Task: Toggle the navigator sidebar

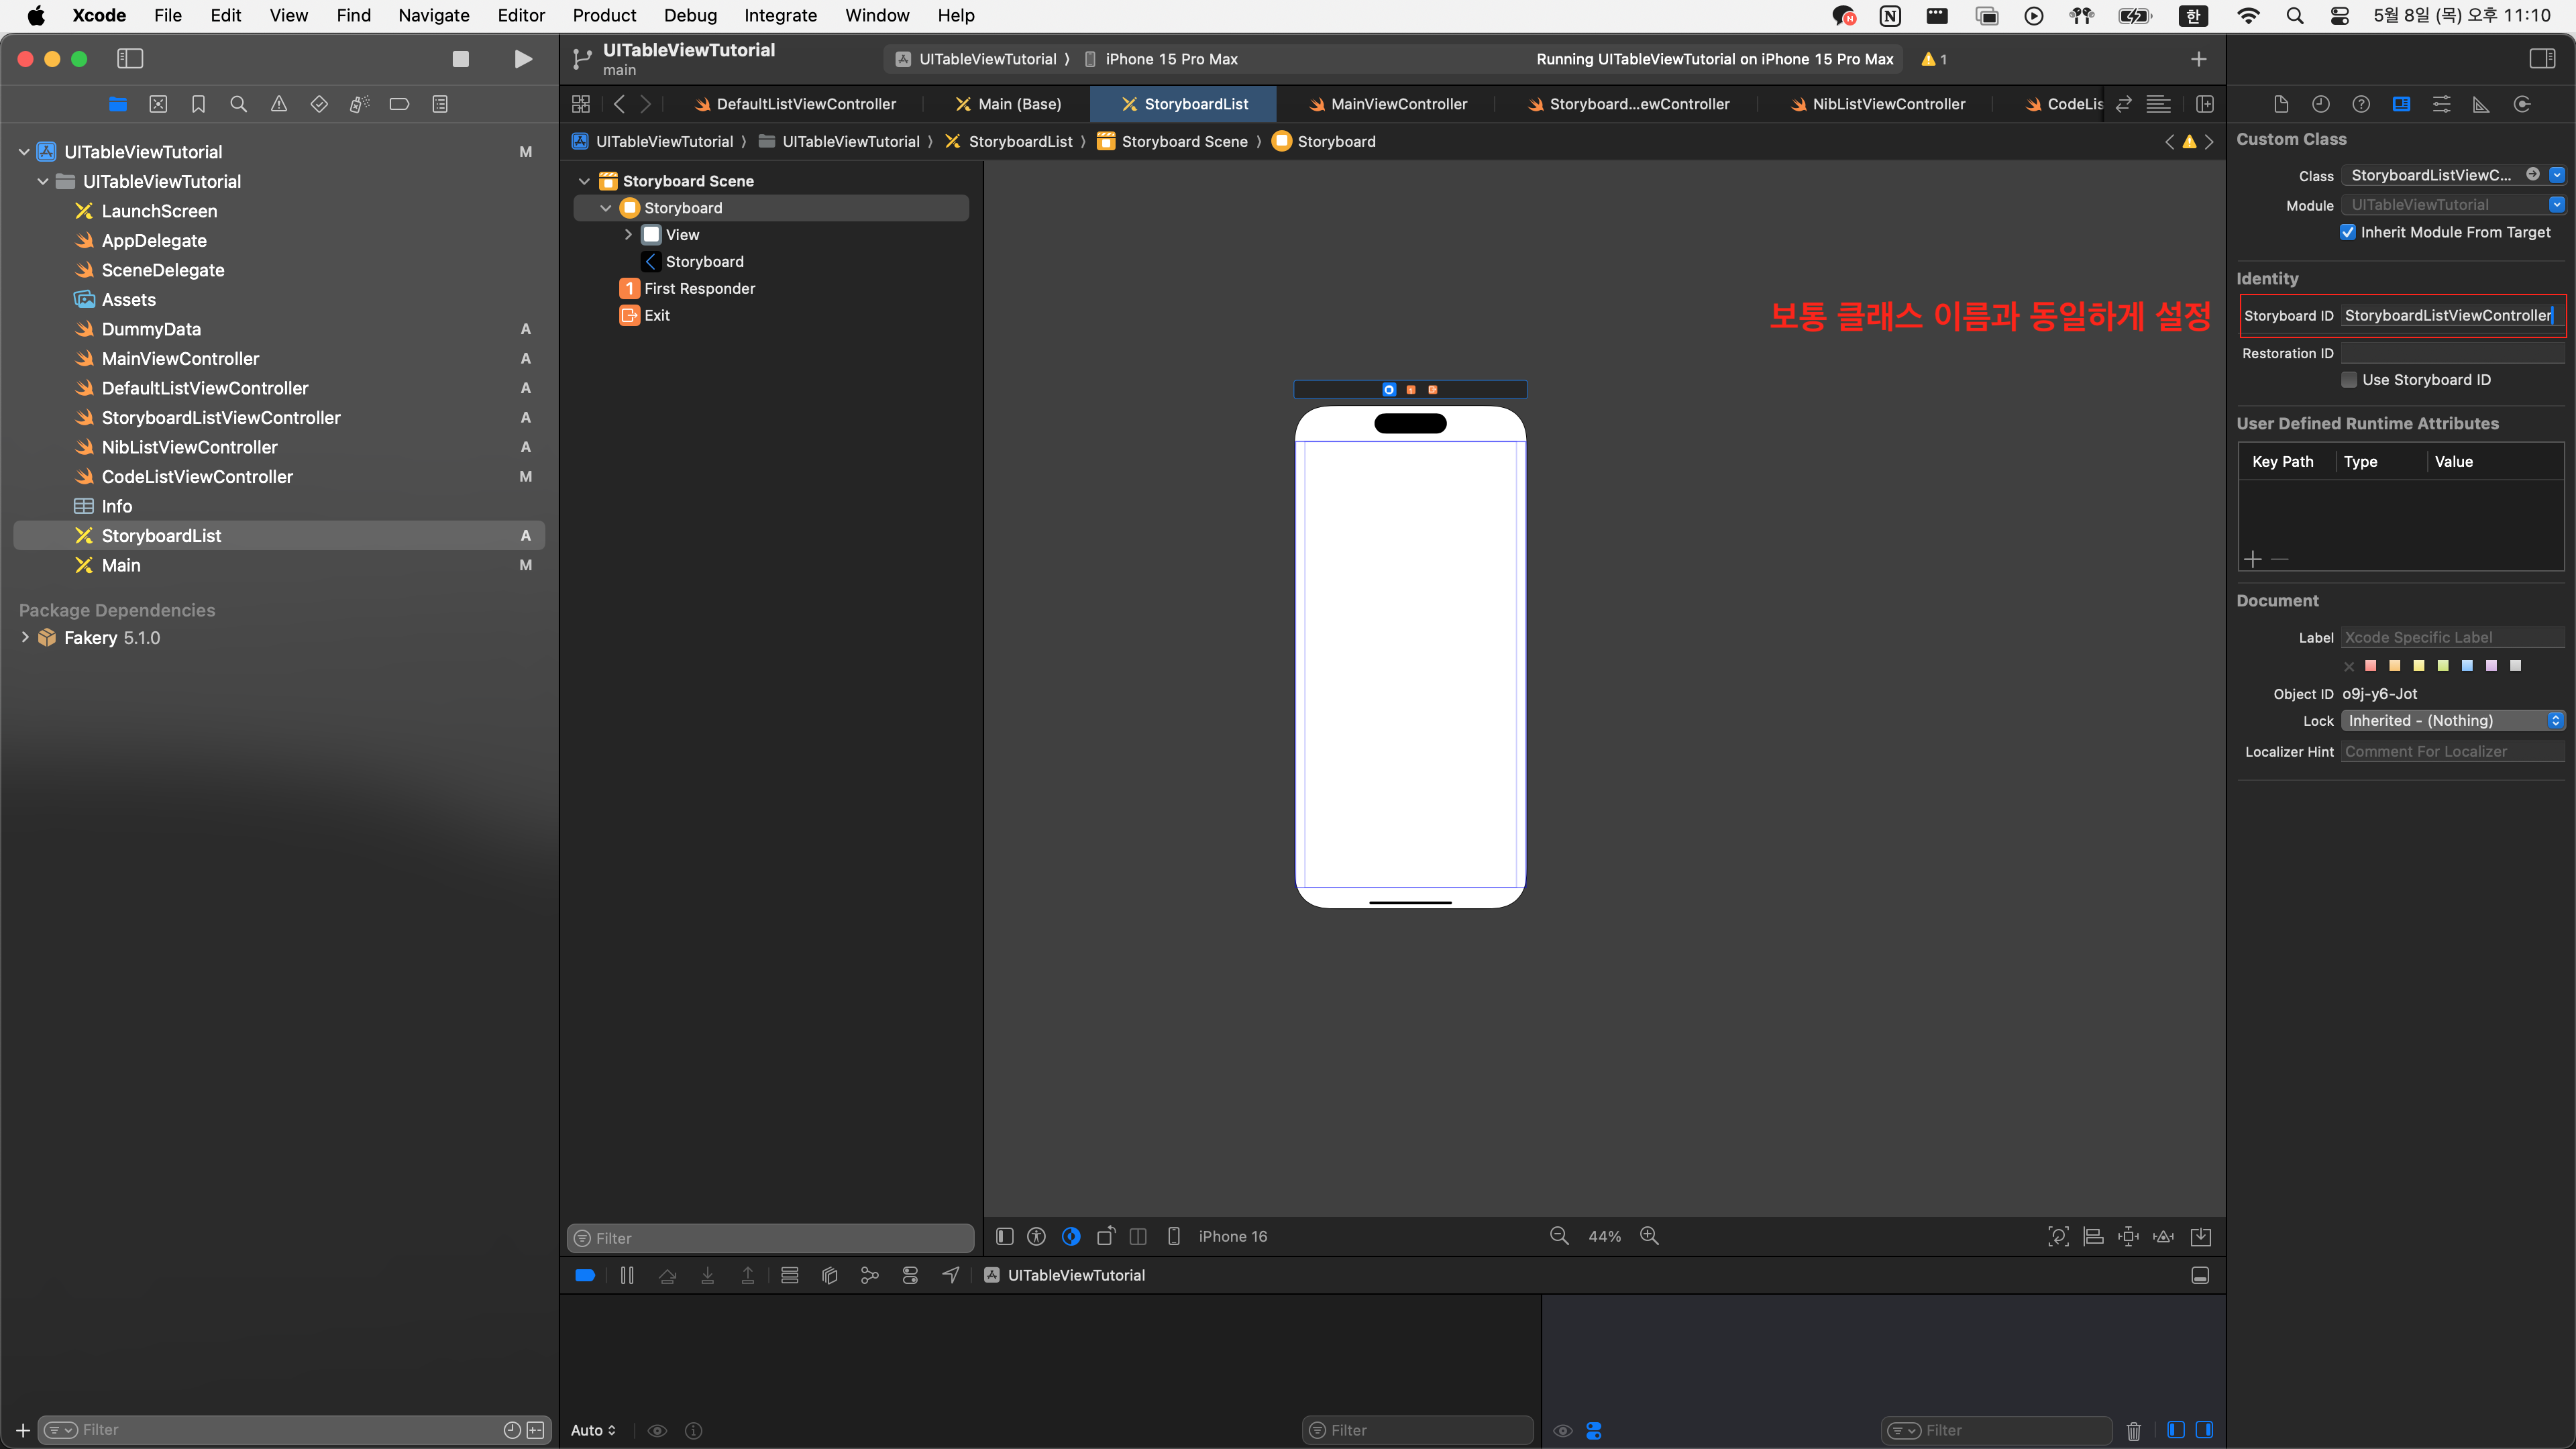Action: click(130, 59)
